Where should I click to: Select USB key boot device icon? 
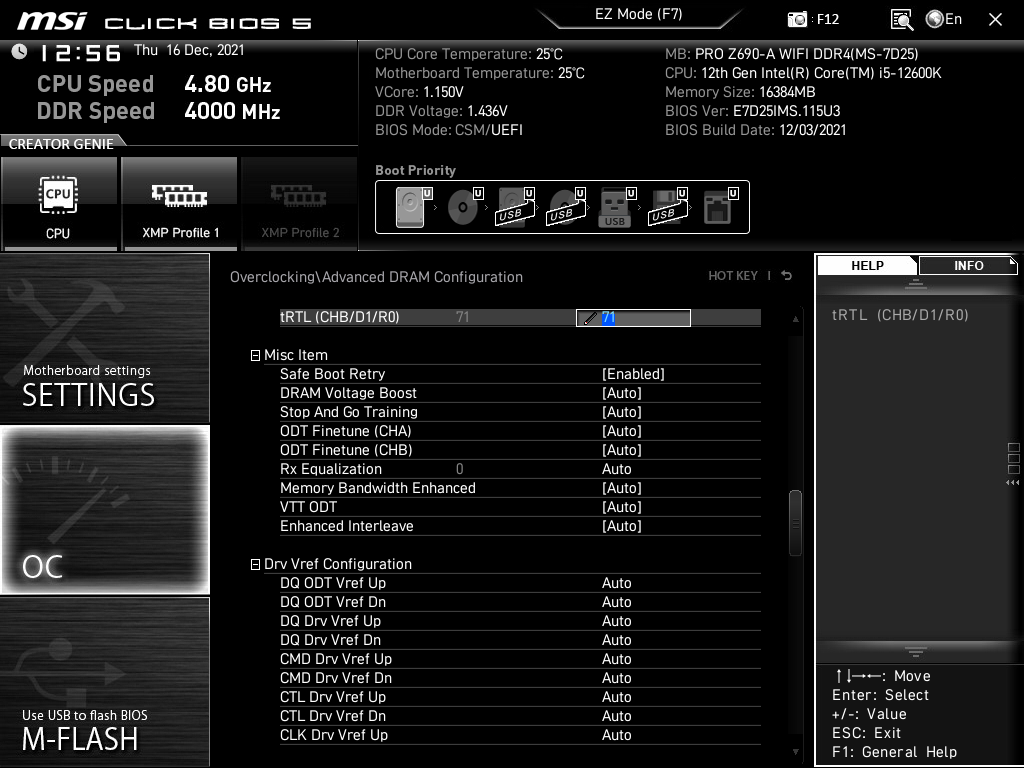point(616,206)
